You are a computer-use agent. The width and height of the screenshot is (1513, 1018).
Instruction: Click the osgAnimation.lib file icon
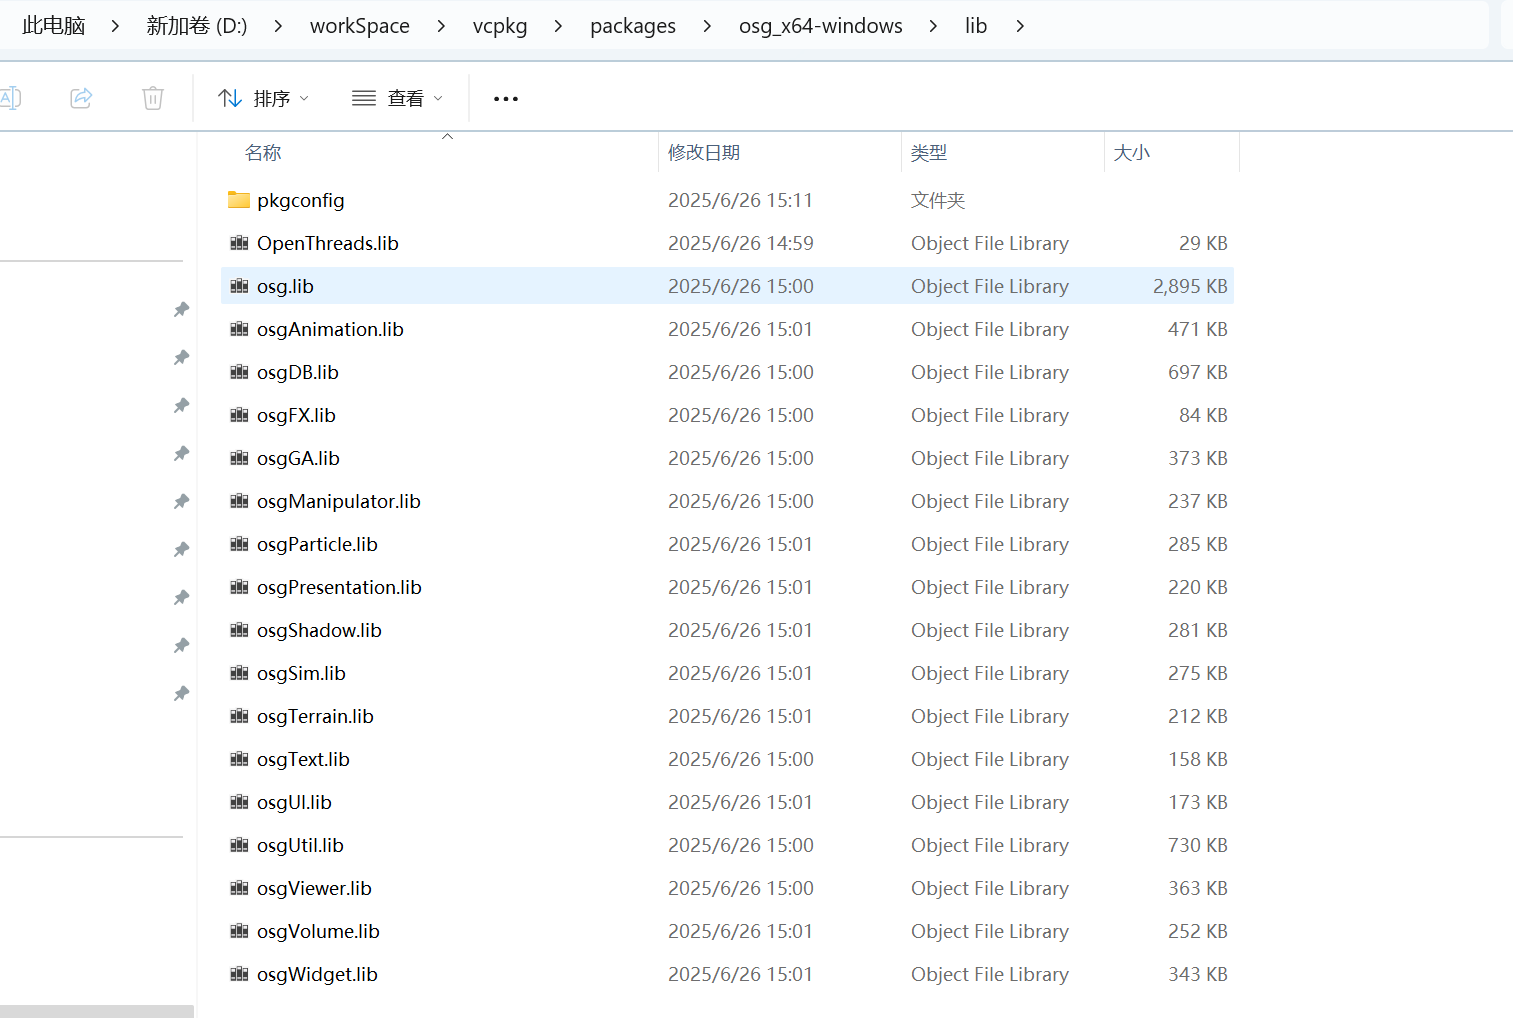(x=239, y=329)
